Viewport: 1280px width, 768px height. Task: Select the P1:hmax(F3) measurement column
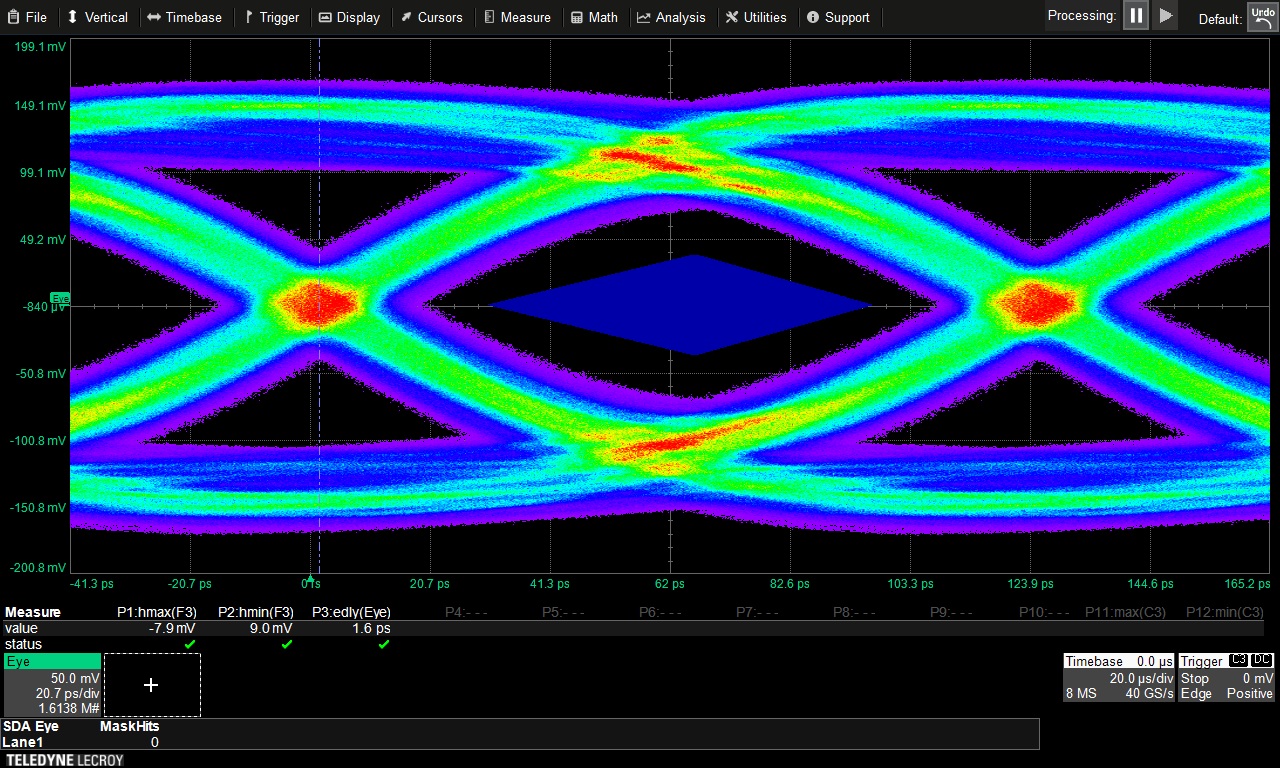coord(157,612)
